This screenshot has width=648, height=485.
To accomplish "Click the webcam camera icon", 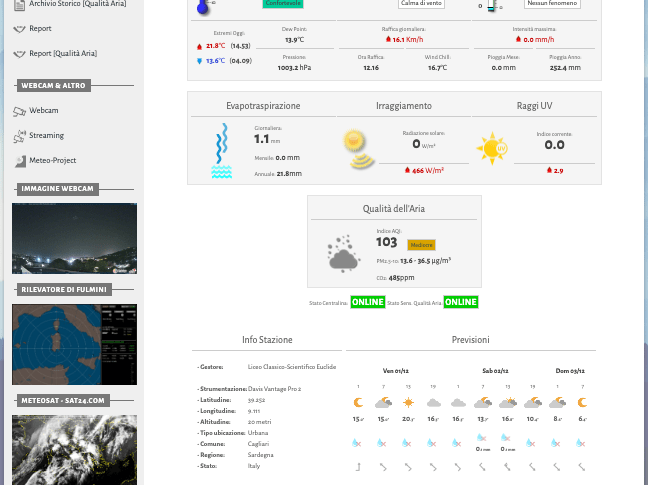I will (19, 112).
